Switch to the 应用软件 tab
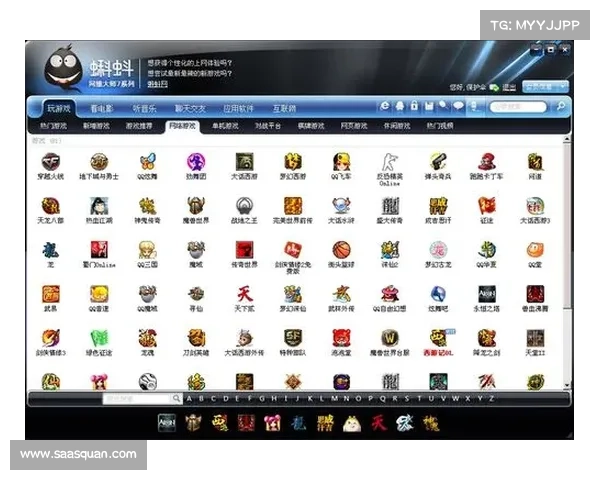 click(238, 109)
